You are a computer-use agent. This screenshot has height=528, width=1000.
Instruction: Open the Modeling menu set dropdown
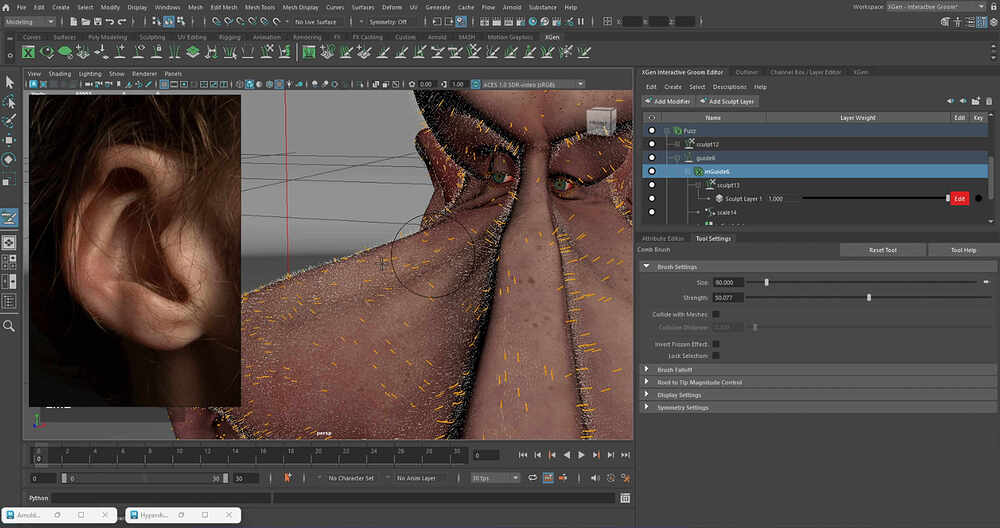(30, 21)
